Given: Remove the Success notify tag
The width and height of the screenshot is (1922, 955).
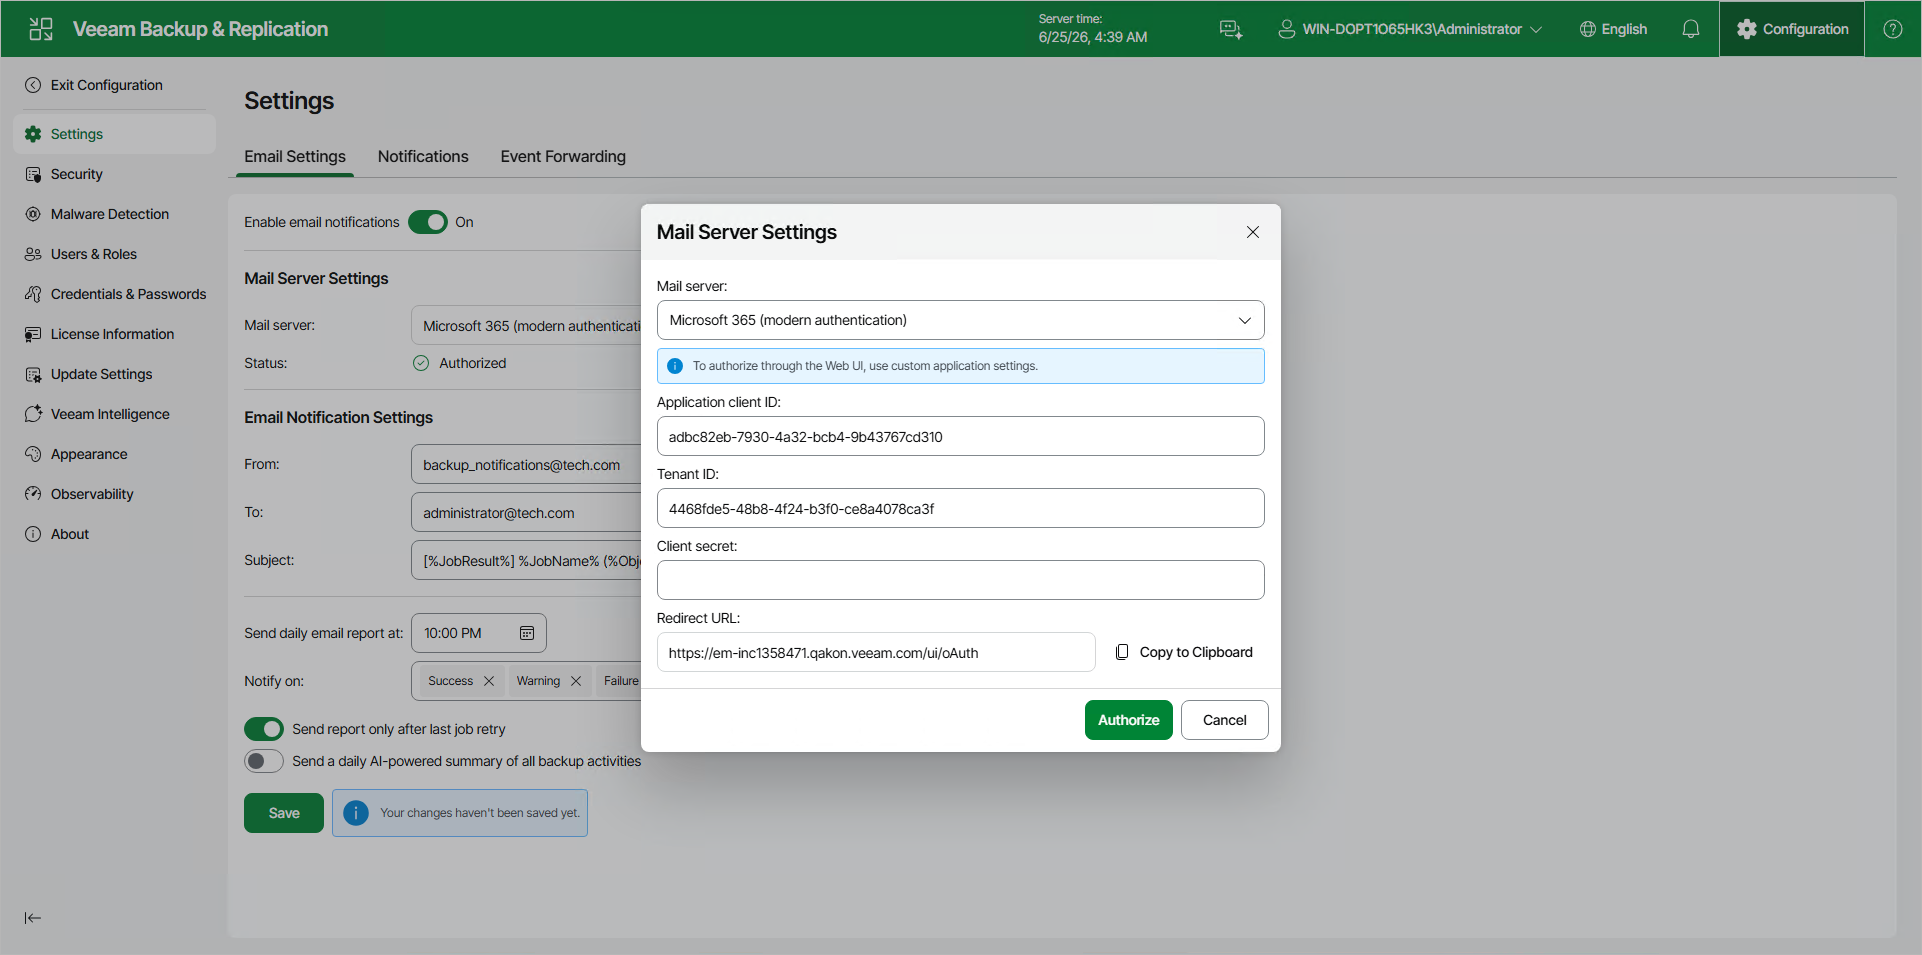Looking at the screenshot, I should pos(489,681).
